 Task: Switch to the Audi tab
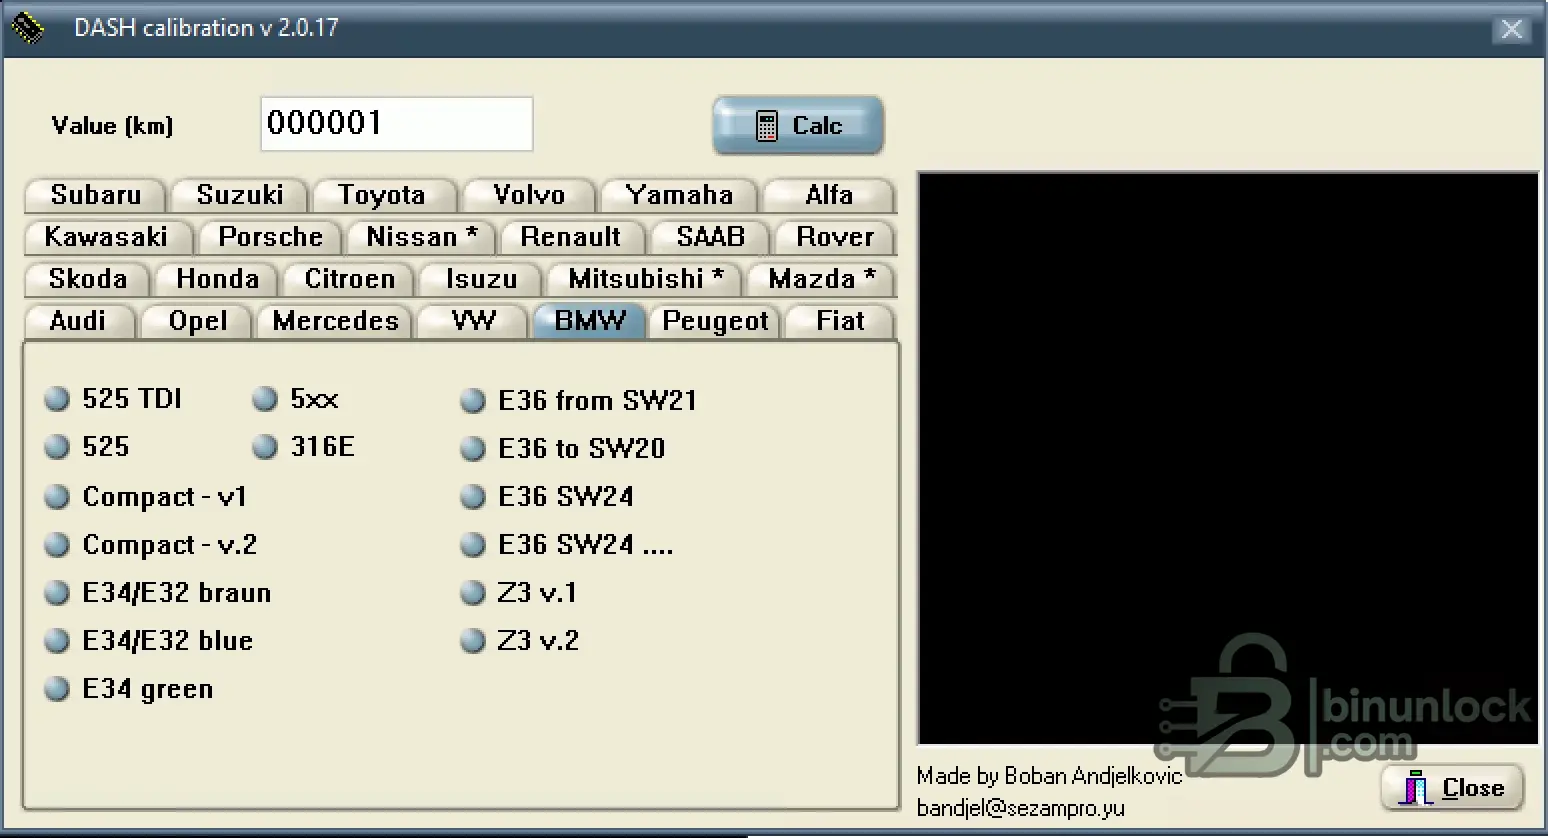point(78,321)
